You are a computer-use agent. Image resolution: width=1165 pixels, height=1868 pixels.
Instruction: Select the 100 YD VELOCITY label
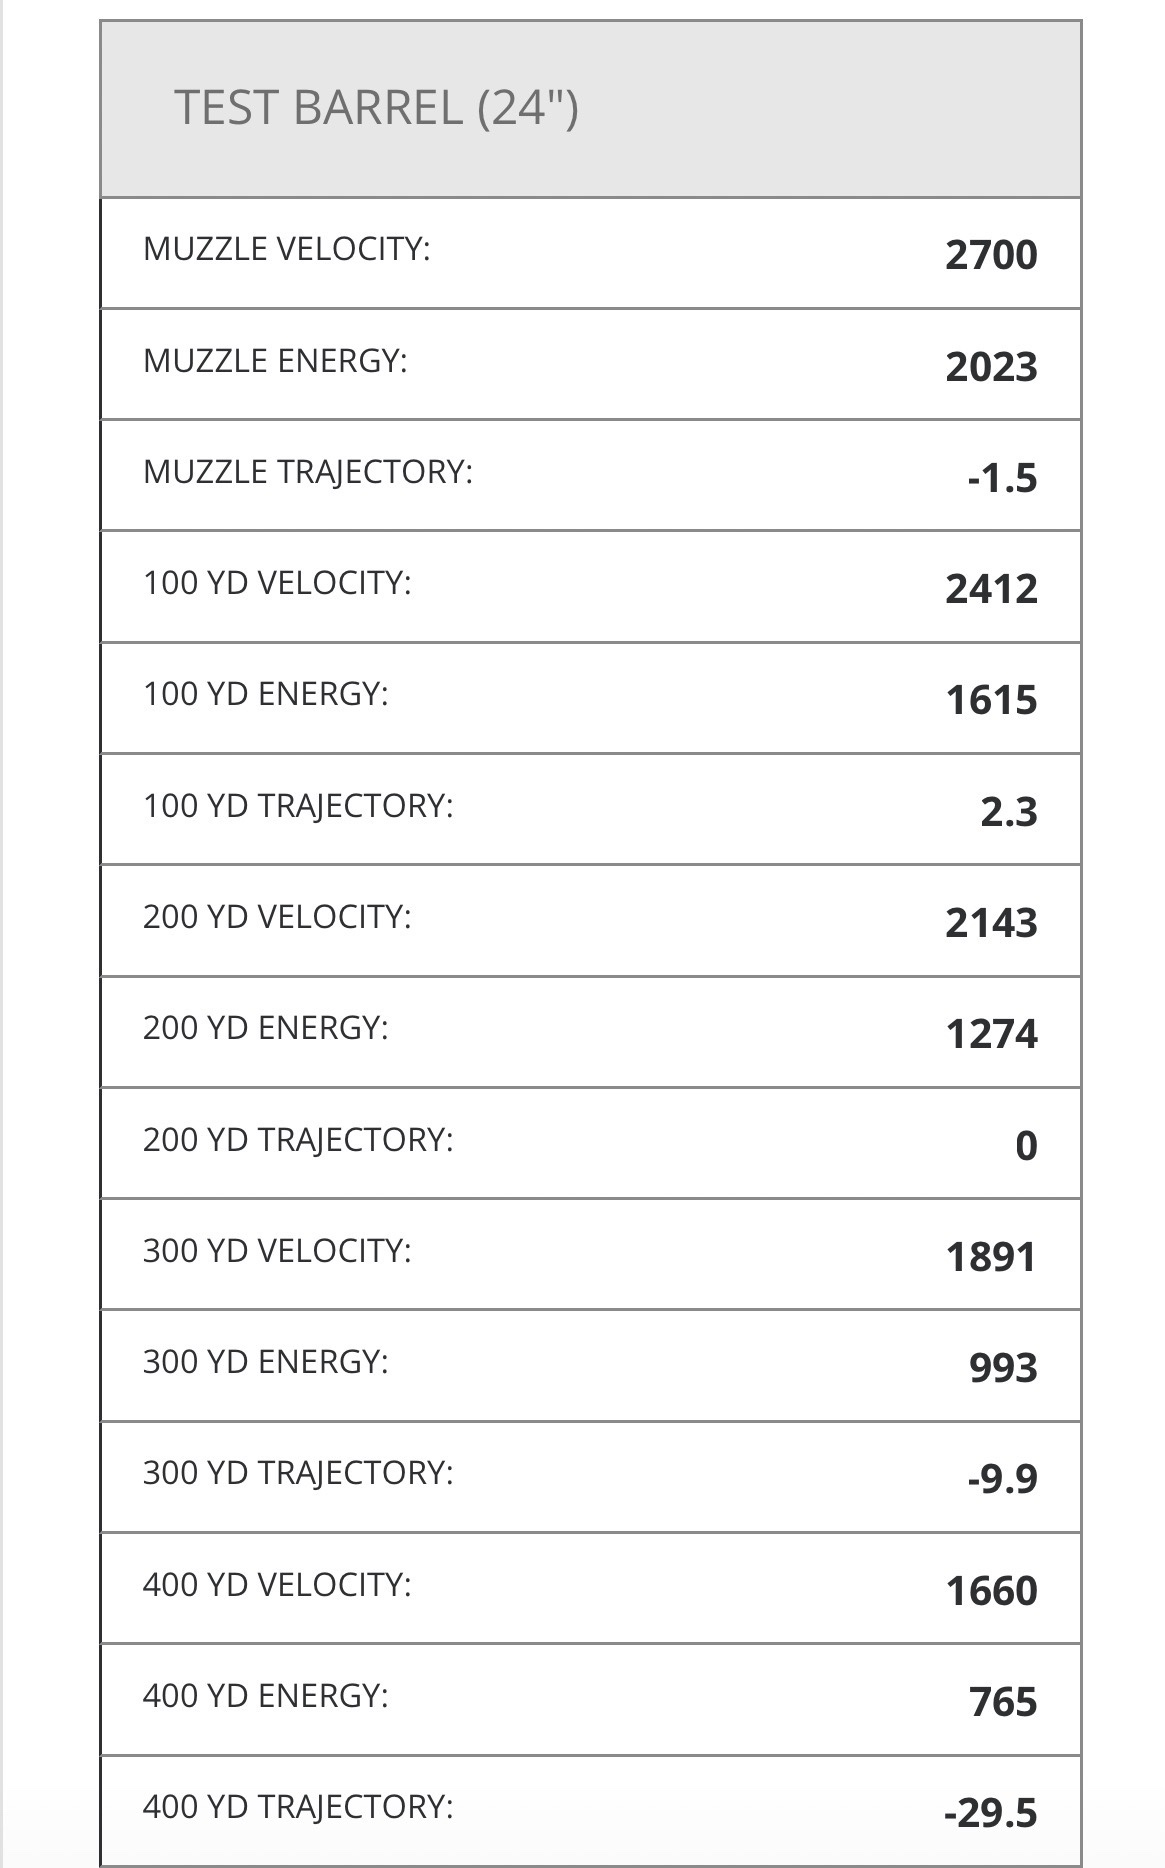click(x=277, y=583)
